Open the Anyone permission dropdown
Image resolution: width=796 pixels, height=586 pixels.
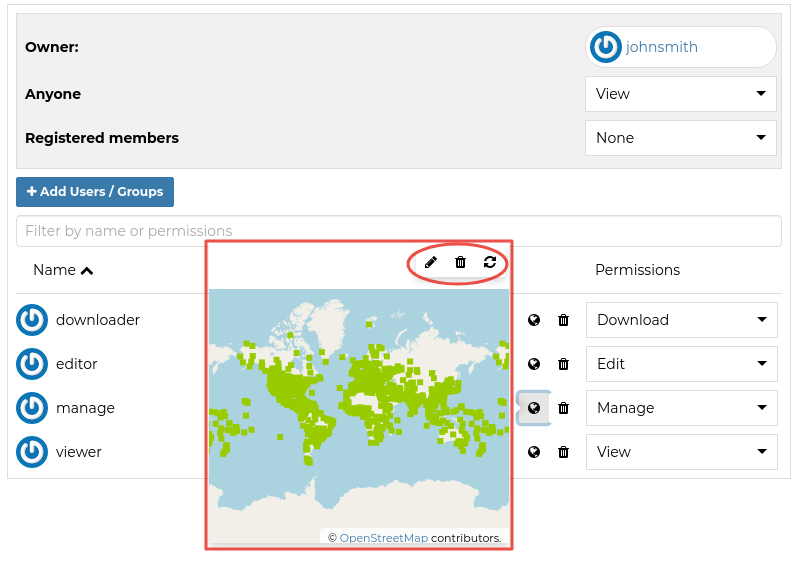tap(680, 94)
